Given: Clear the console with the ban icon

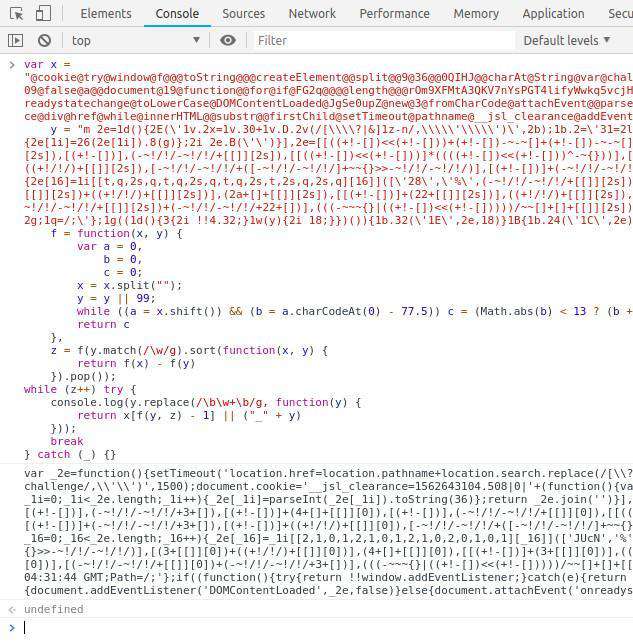Looking at the screenshot, I should [44, 40].
